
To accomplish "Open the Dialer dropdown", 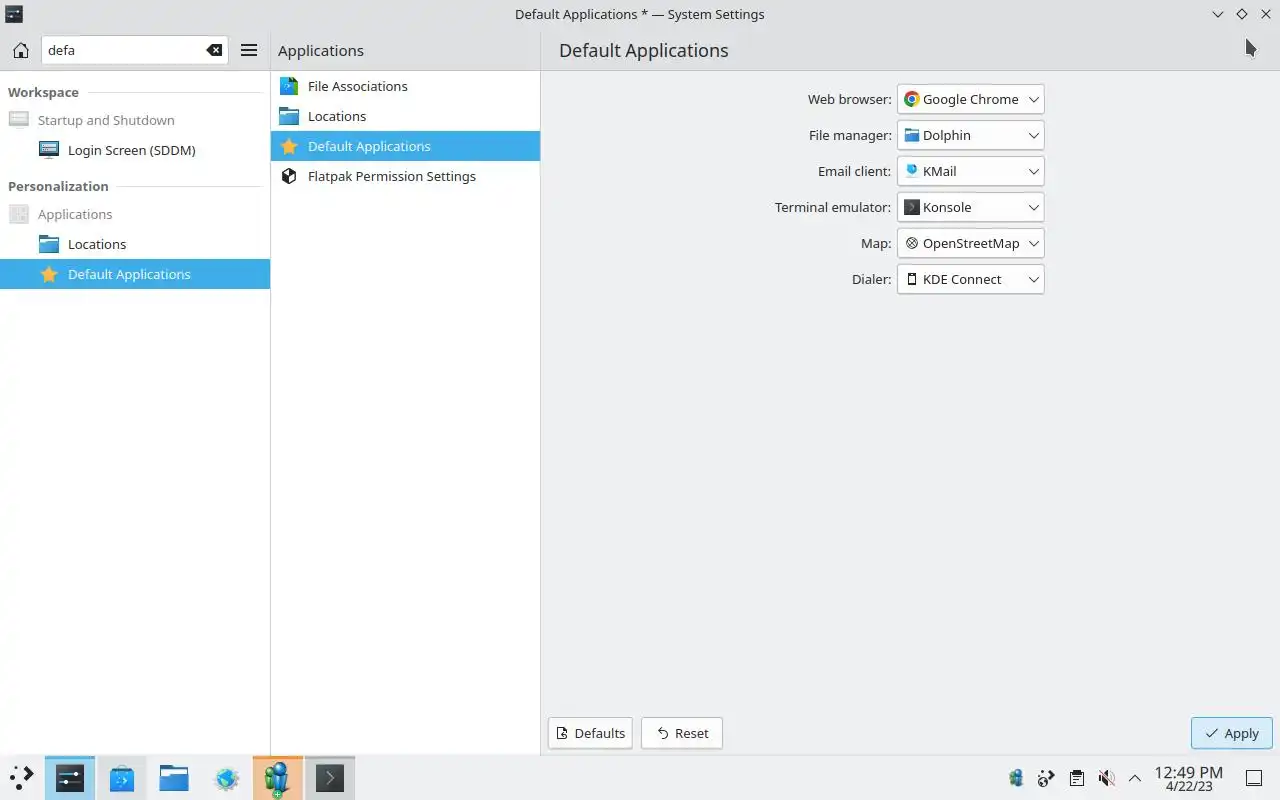I will coord(970,279).
